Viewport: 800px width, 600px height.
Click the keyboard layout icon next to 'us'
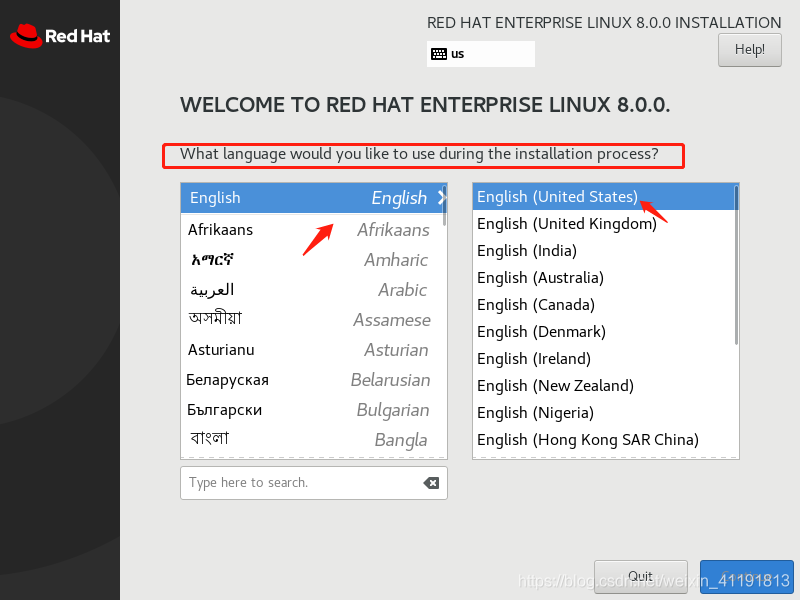439,54
